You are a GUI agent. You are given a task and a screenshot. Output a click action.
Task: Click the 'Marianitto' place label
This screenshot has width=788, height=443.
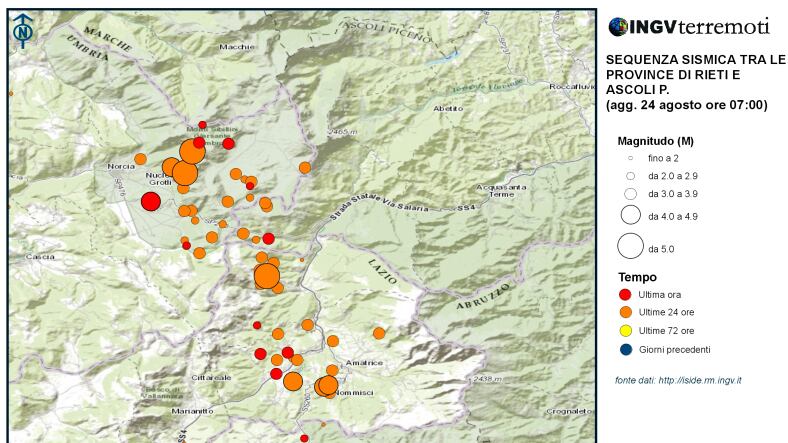pyautogui.click(x=192, y=411)
